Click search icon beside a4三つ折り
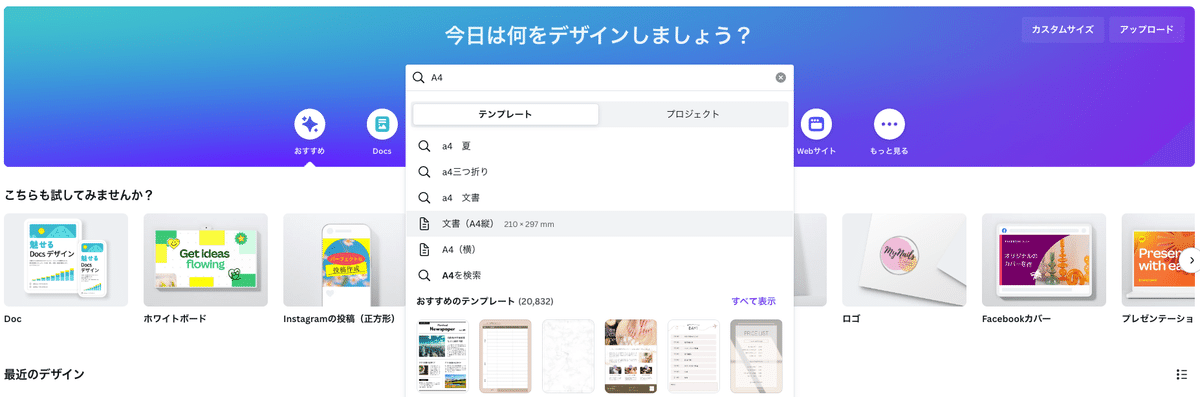The height and width of the screenshot is (397, 1200). [x=424, y=172]
